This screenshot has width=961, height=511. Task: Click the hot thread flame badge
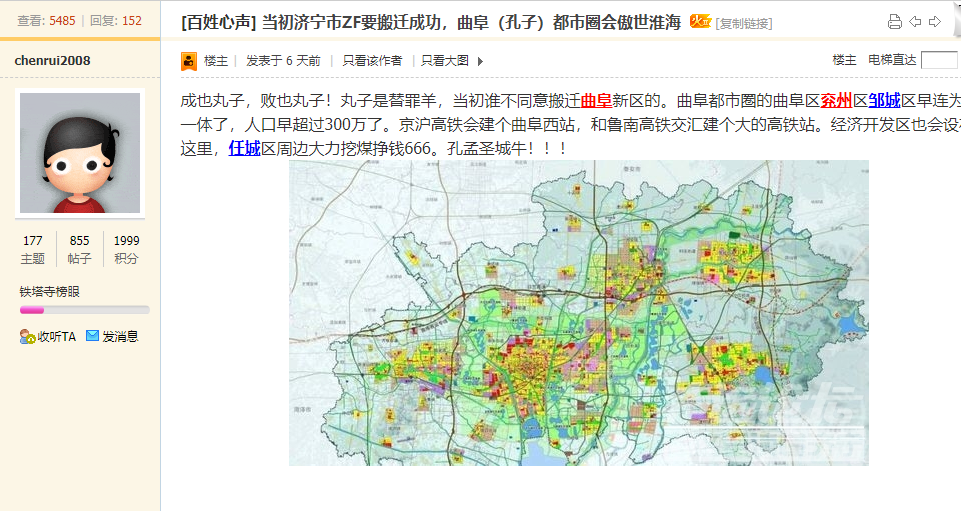click(700, 21)
